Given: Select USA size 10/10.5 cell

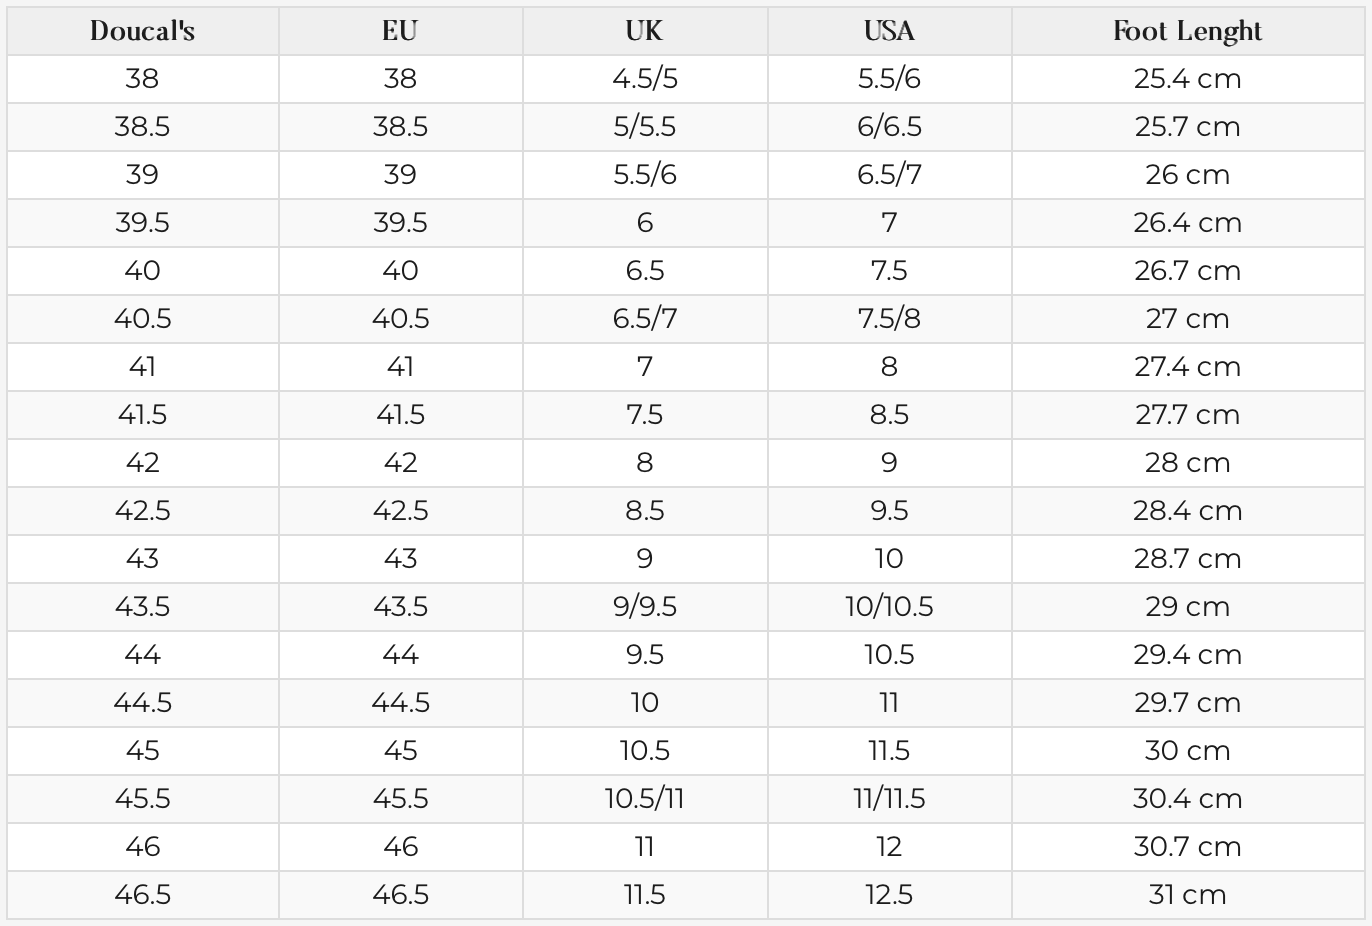Looking at the screenshot, I should click(x=889, y=607).
